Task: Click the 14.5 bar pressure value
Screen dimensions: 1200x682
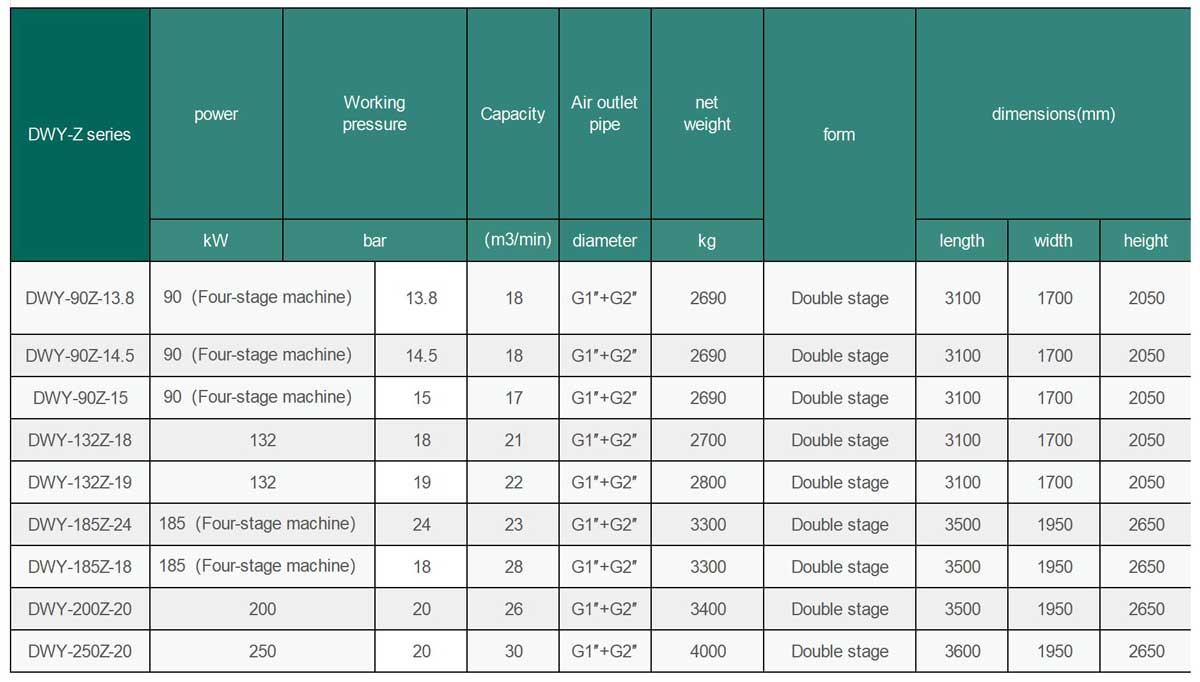Action: [421, 356]
